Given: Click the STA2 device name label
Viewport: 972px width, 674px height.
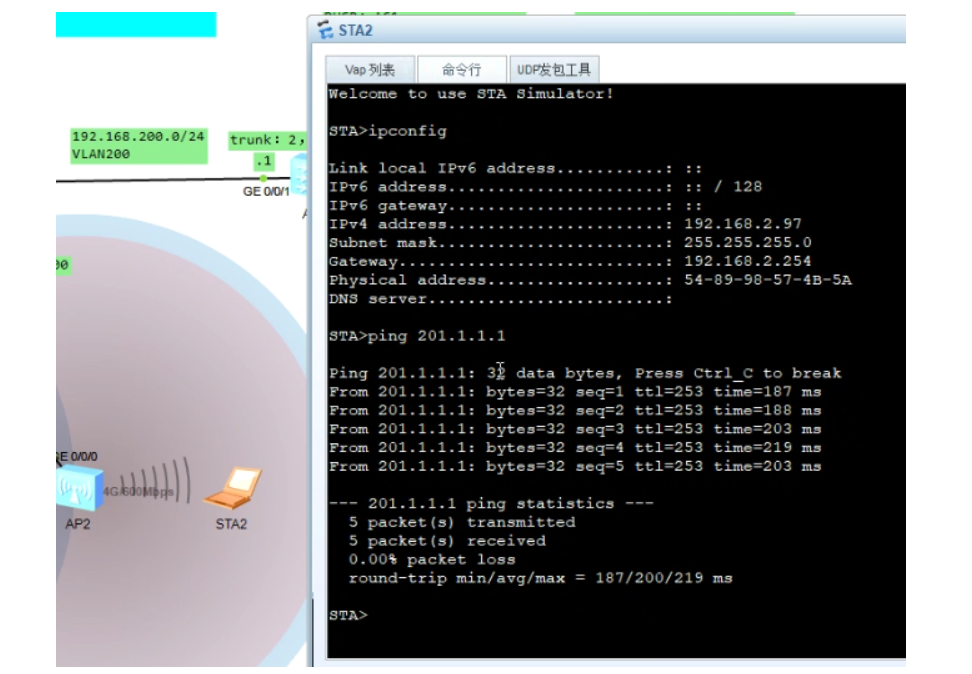Looking at the screenshot, I should coord(231,523).
